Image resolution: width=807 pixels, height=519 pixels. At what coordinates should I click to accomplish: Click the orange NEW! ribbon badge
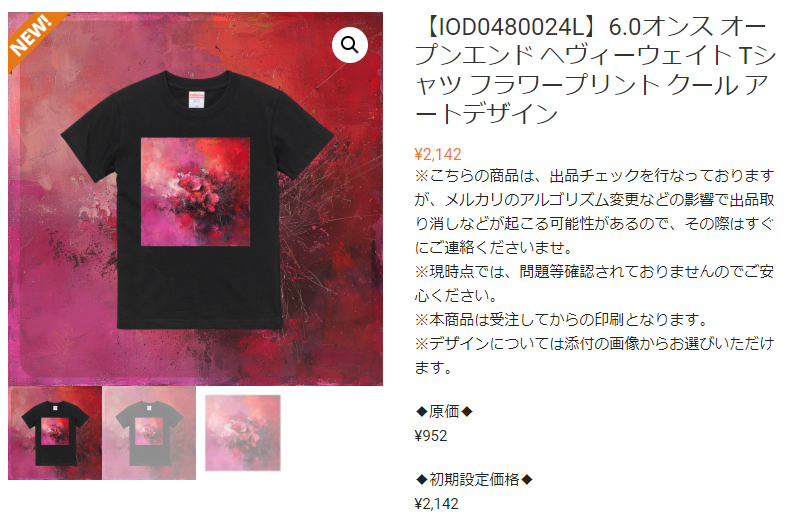pyautogui.click(x=34, y=37)
